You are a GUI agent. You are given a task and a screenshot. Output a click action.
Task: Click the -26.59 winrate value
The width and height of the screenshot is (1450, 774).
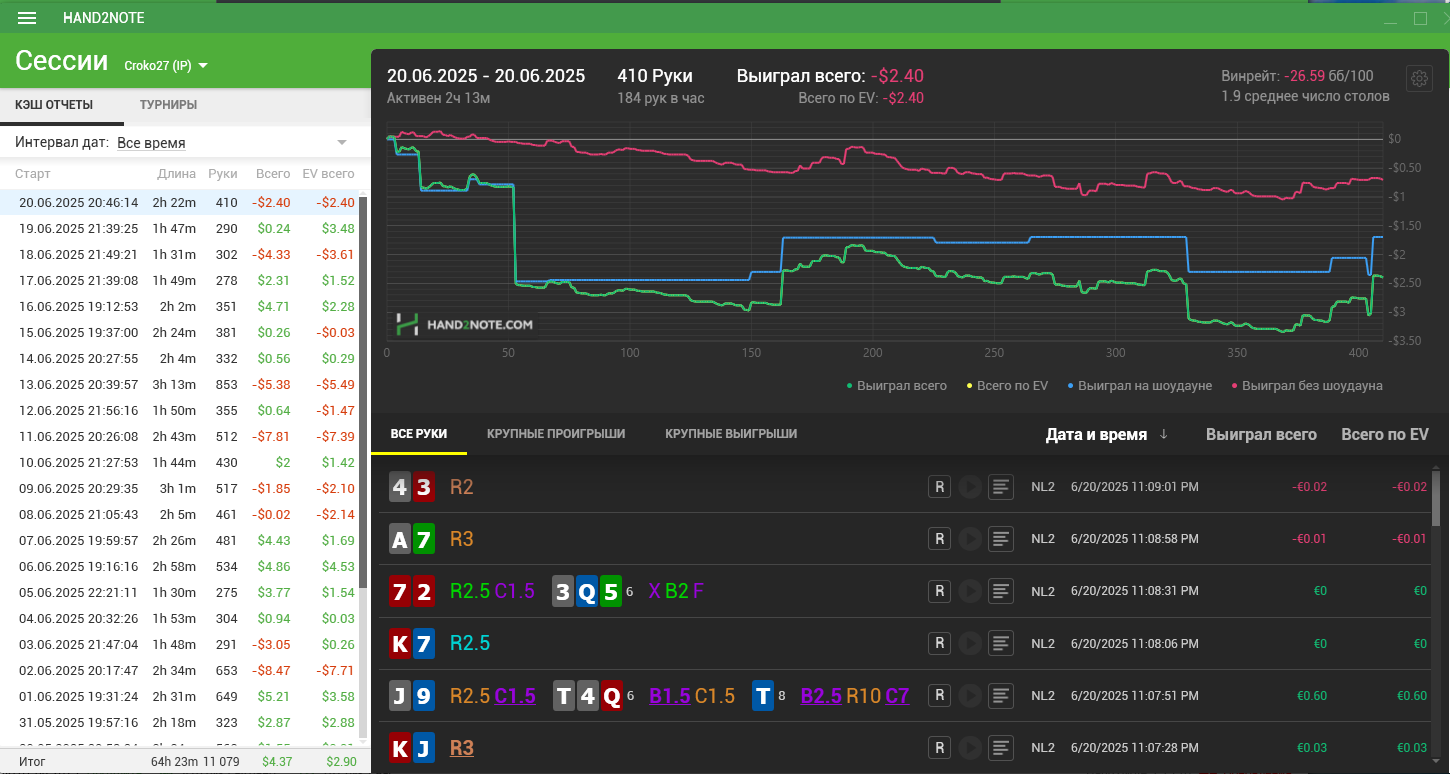coord(1304,76)
